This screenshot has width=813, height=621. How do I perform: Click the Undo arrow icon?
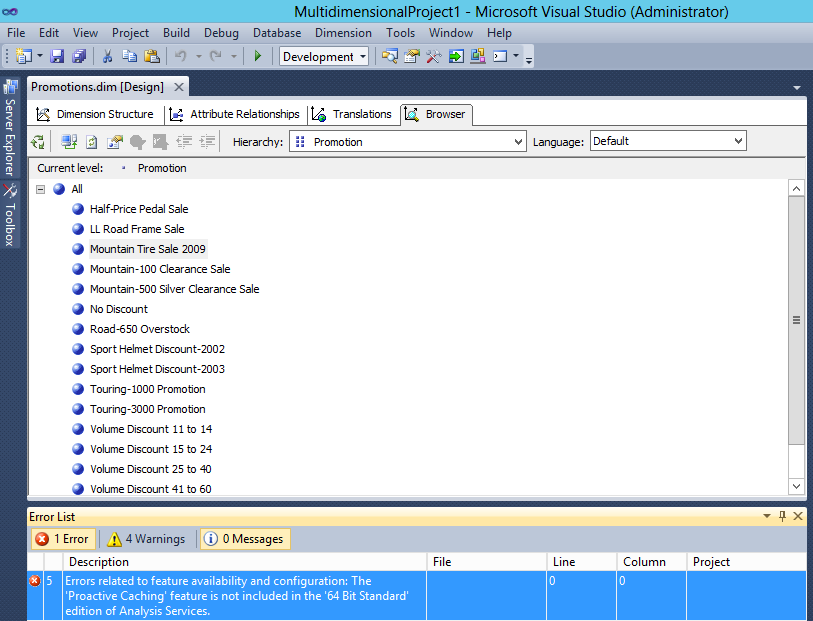180,56
